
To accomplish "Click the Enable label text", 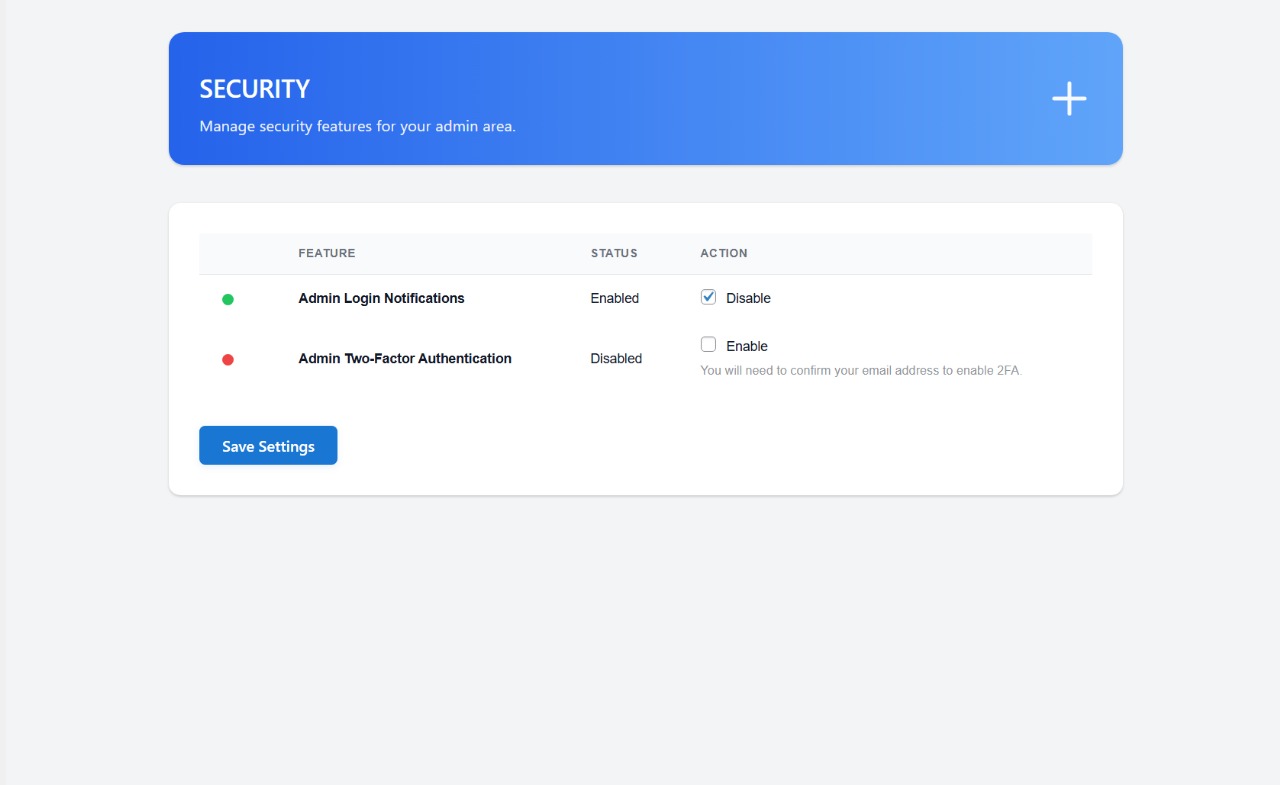I will (746, 346).
